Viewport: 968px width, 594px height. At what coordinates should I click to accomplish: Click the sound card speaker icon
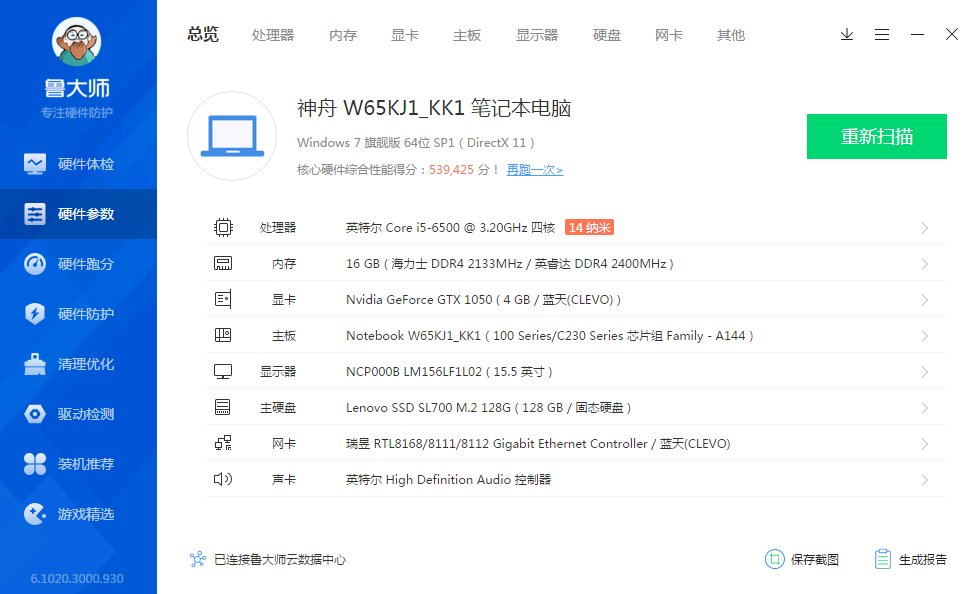pos(223,479)
